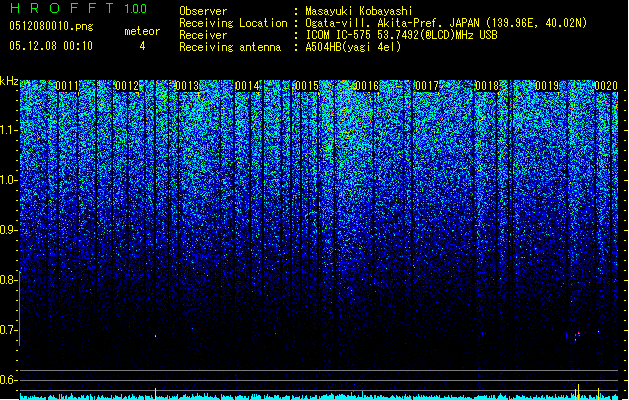Click the 0.6 frequency axis tick

[9, 380]
